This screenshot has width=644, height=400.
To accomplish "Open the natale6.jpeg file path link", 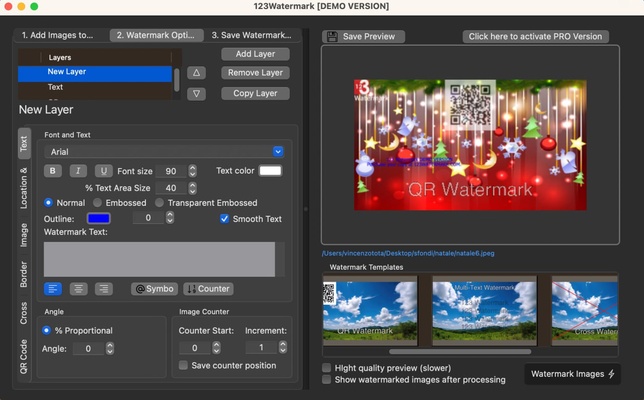I will point(408,253).
